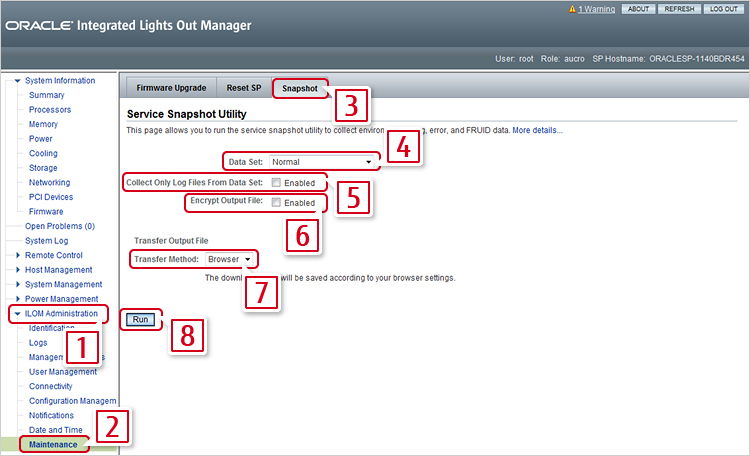750x456 pixels.
Task: Open the Memory page
Action: click(43, 124)
